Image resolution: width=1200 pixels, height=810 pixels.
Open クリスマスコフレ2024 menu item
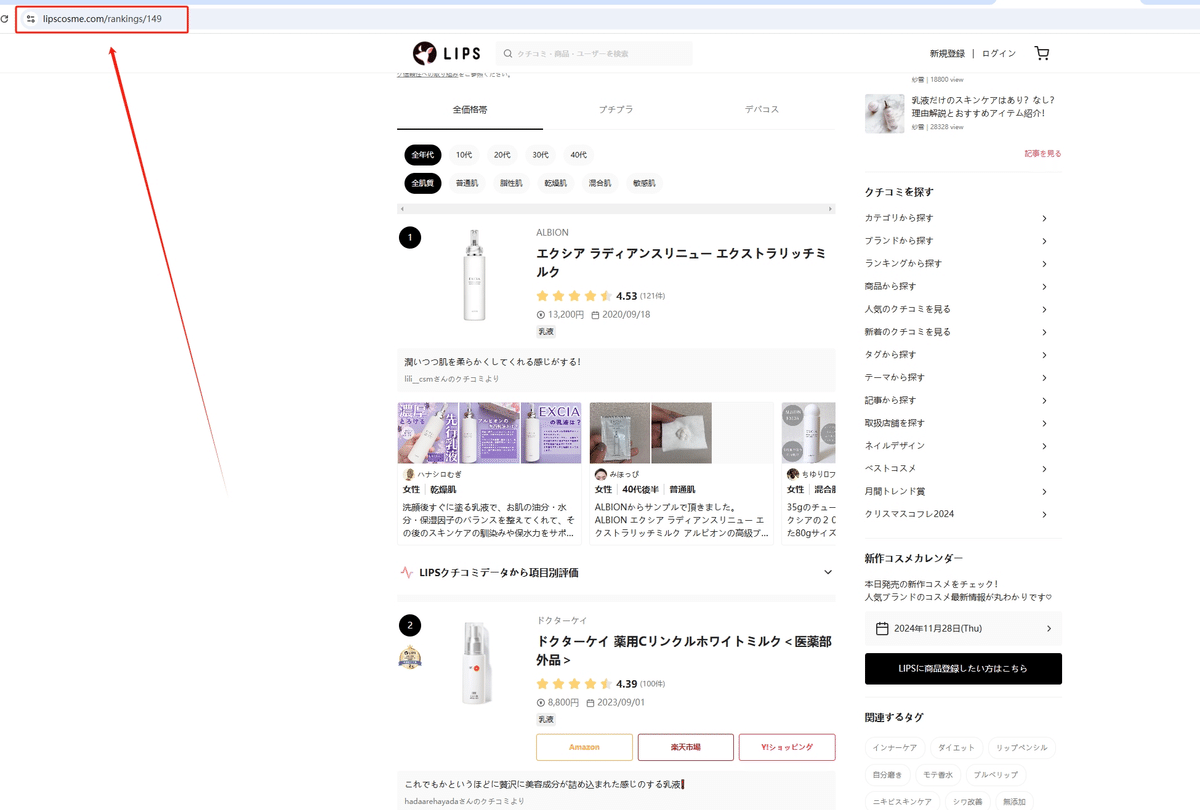coord(909,514)
